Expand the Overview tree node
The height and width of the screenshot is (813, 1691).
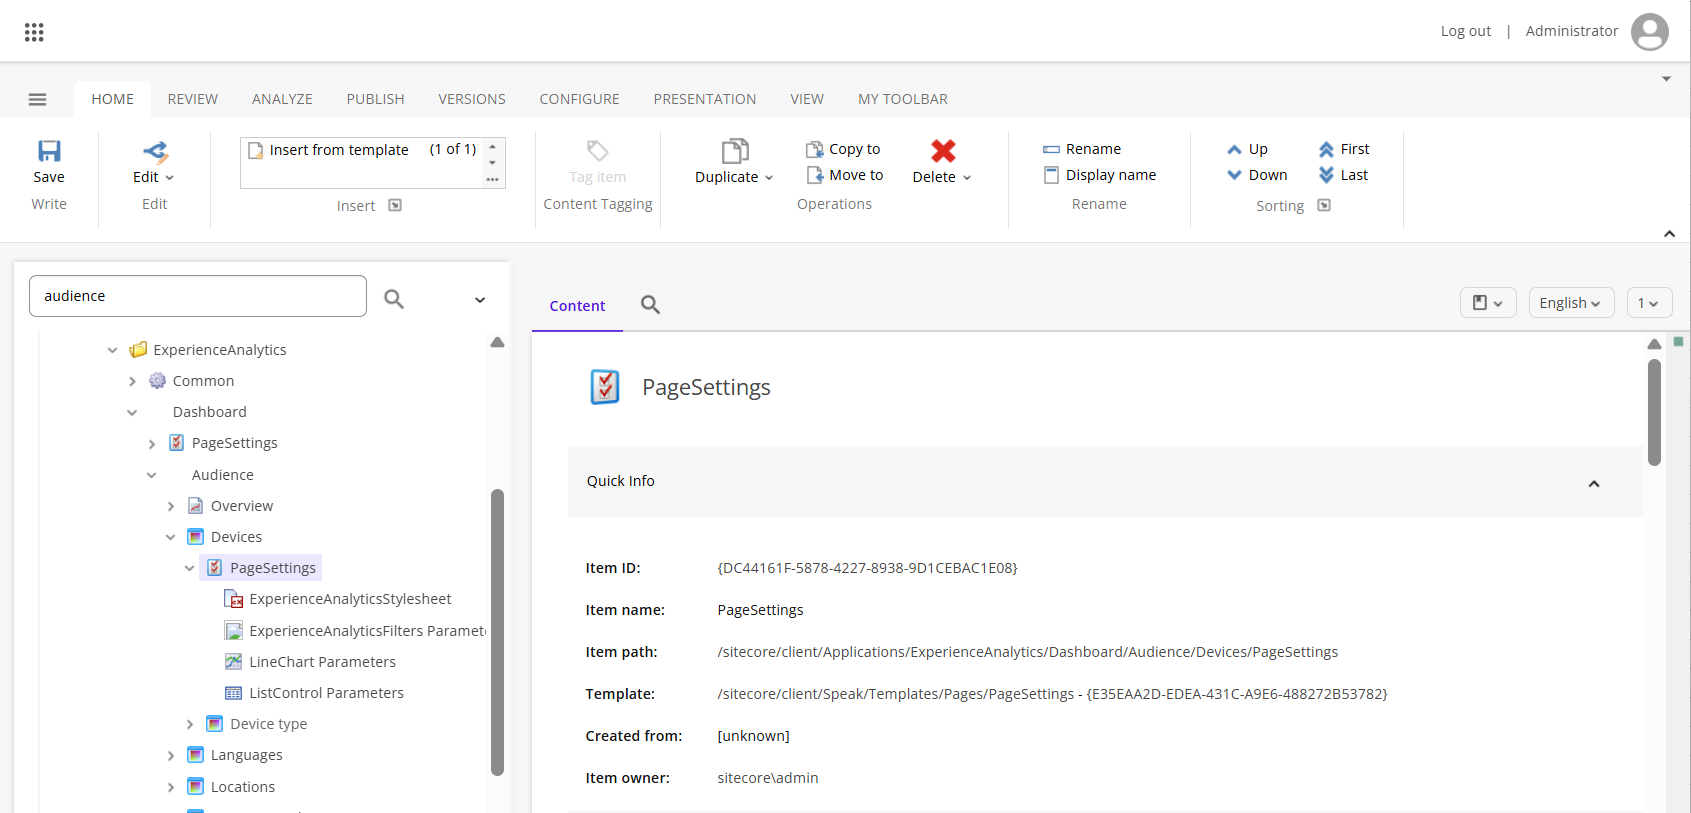[x=170, y=506]
